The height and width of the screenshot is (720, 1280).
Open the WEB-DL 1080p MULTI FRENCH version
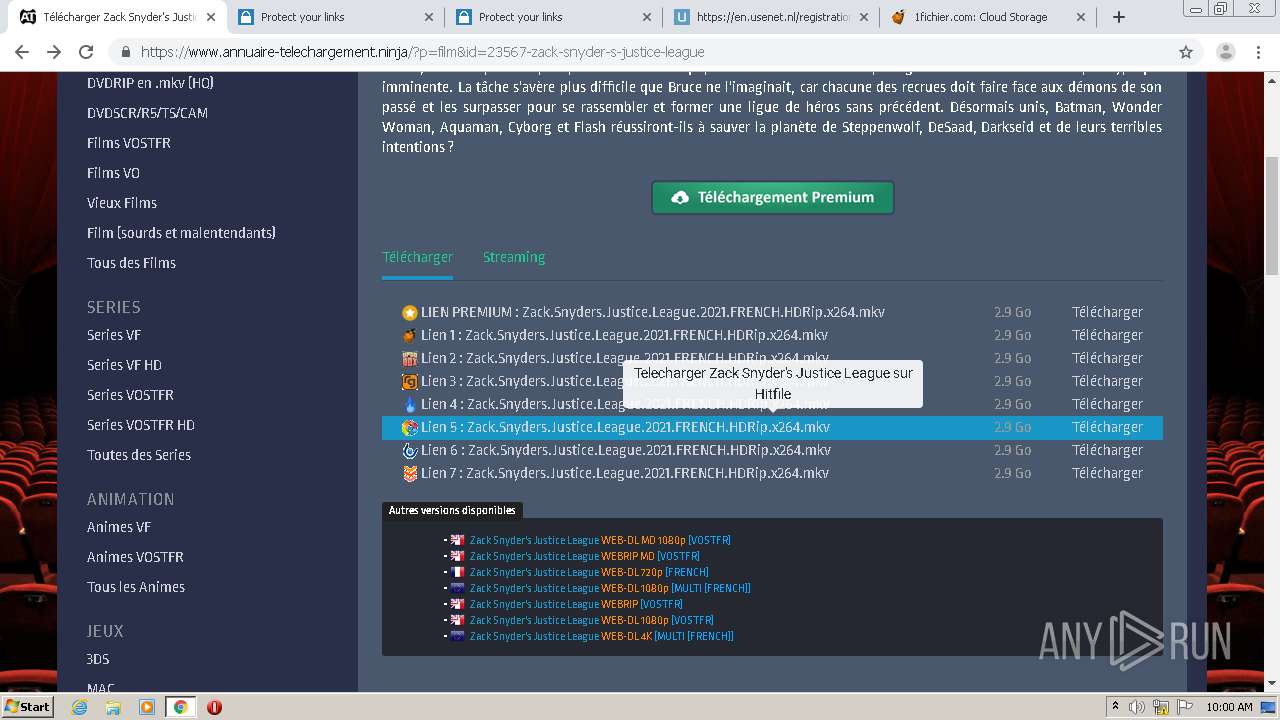pos(610,588)
